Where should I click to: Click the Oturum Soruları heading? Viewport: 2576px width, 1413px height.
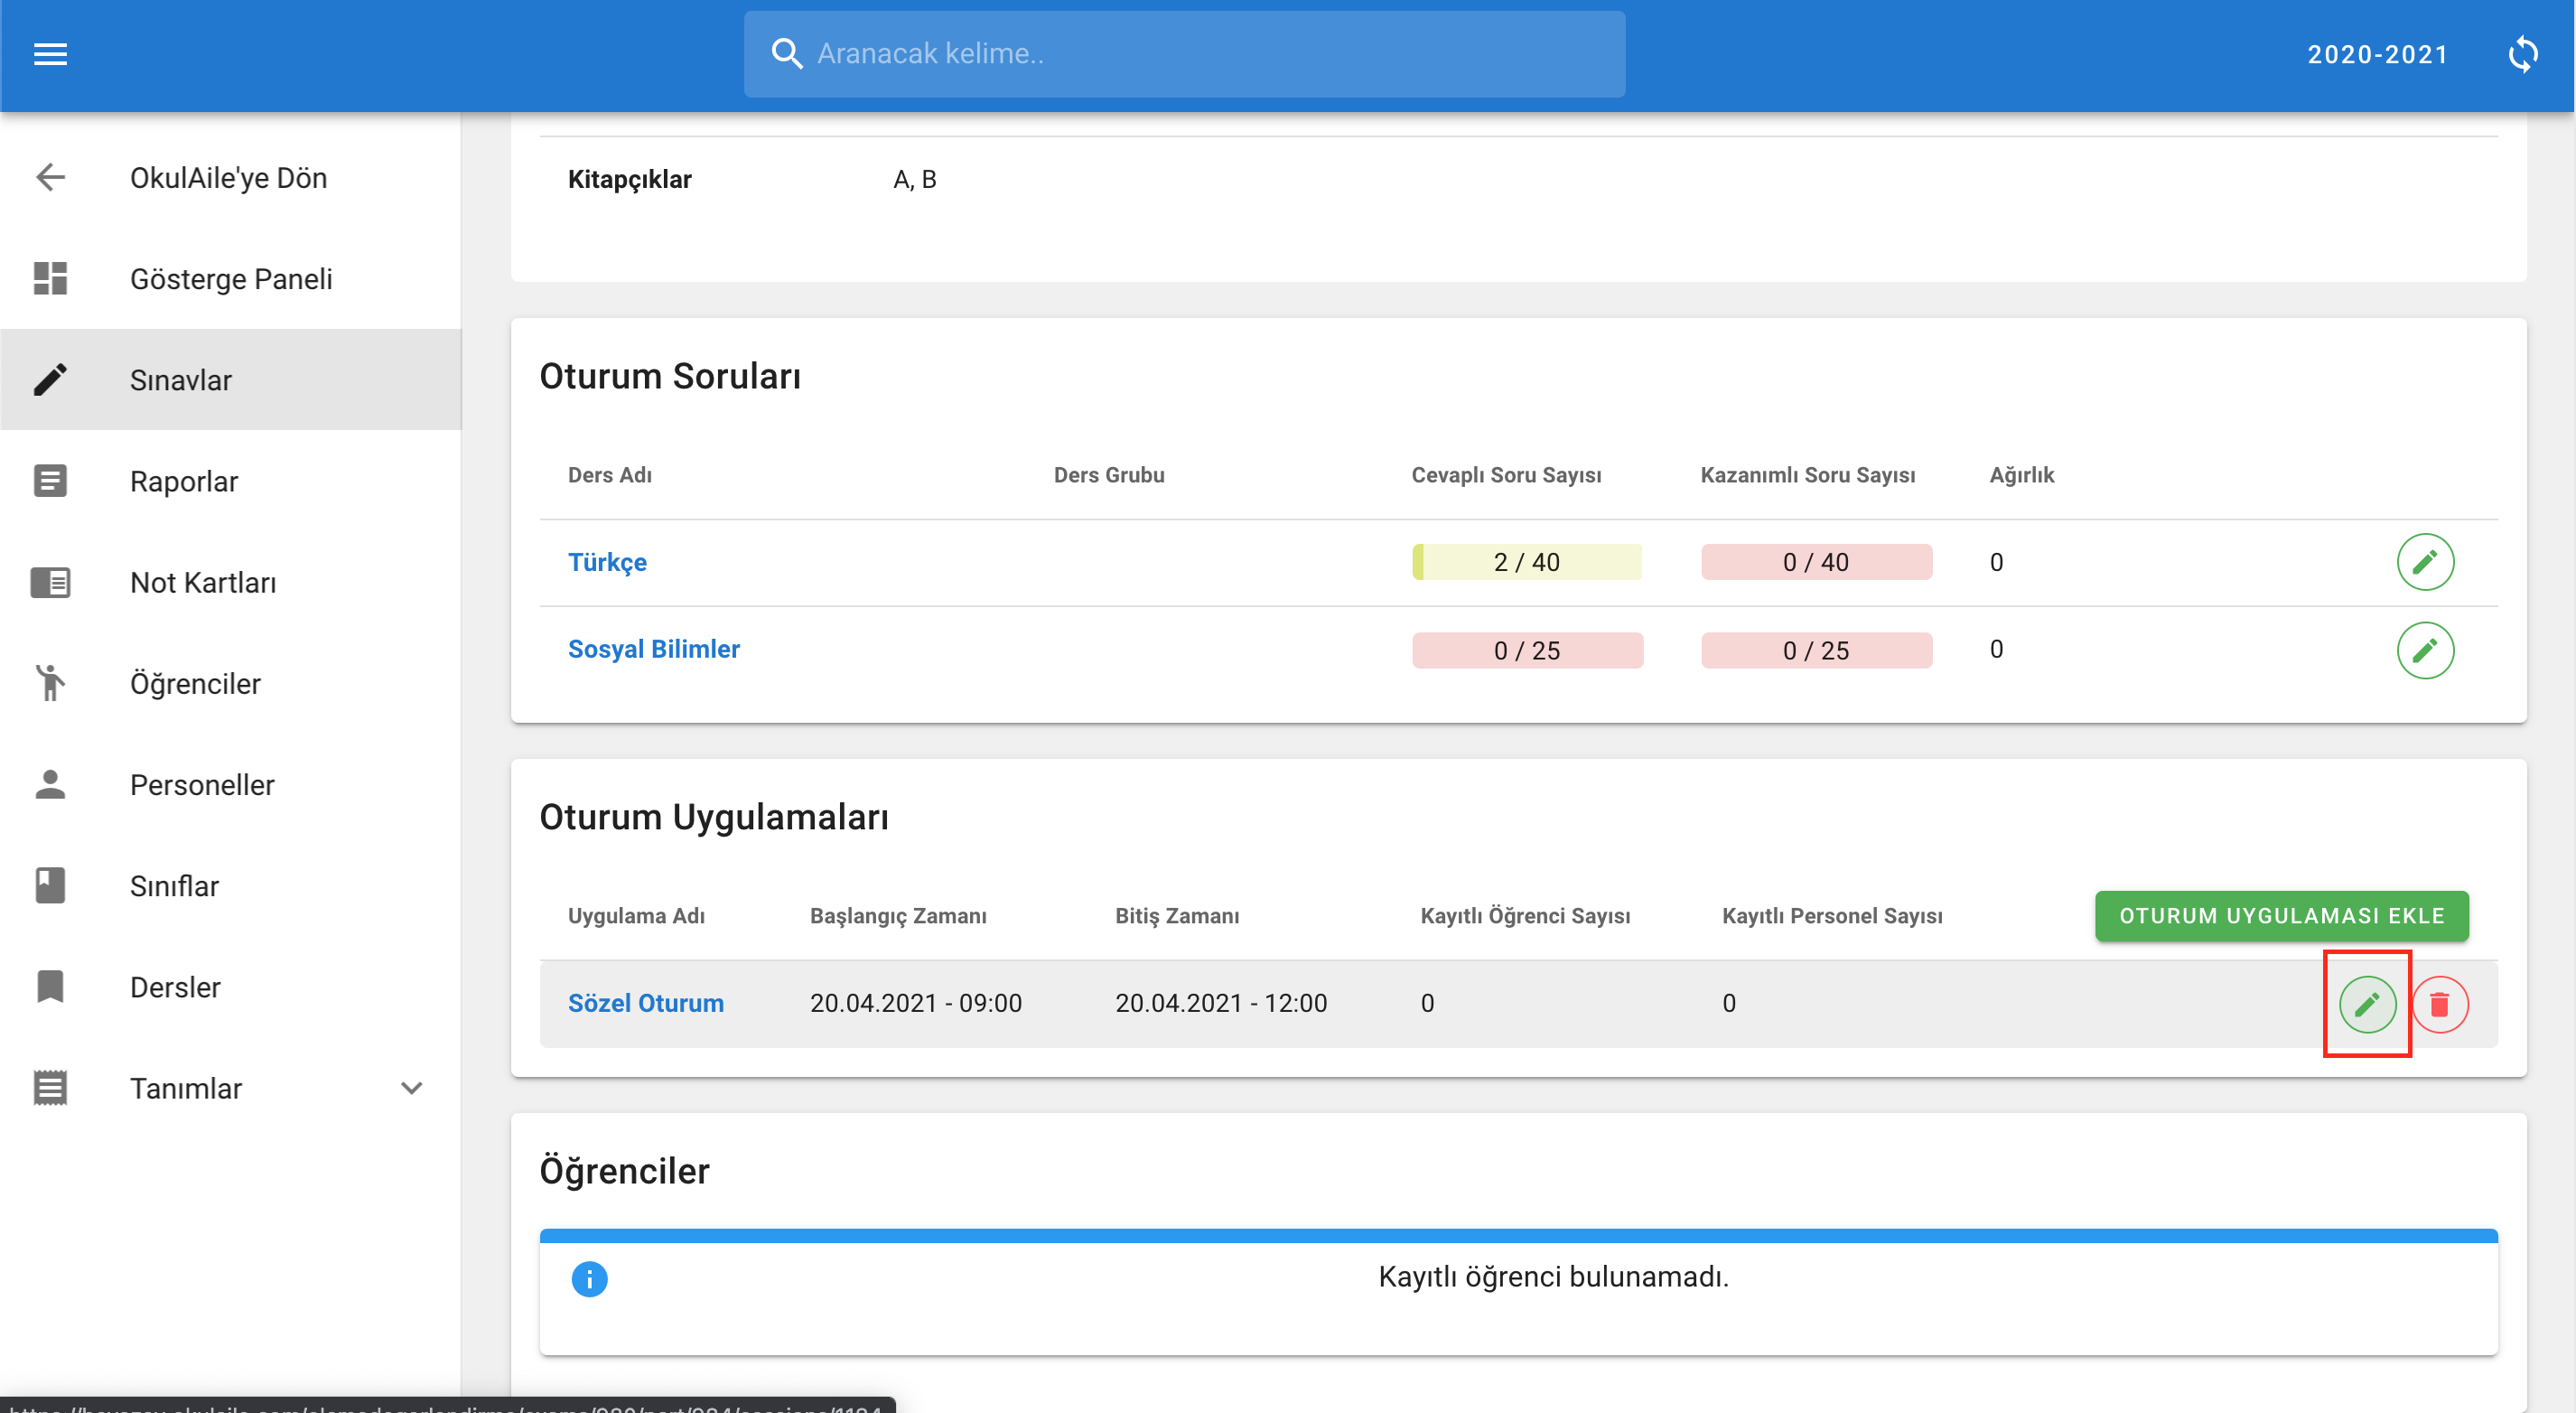coord(670,376)
